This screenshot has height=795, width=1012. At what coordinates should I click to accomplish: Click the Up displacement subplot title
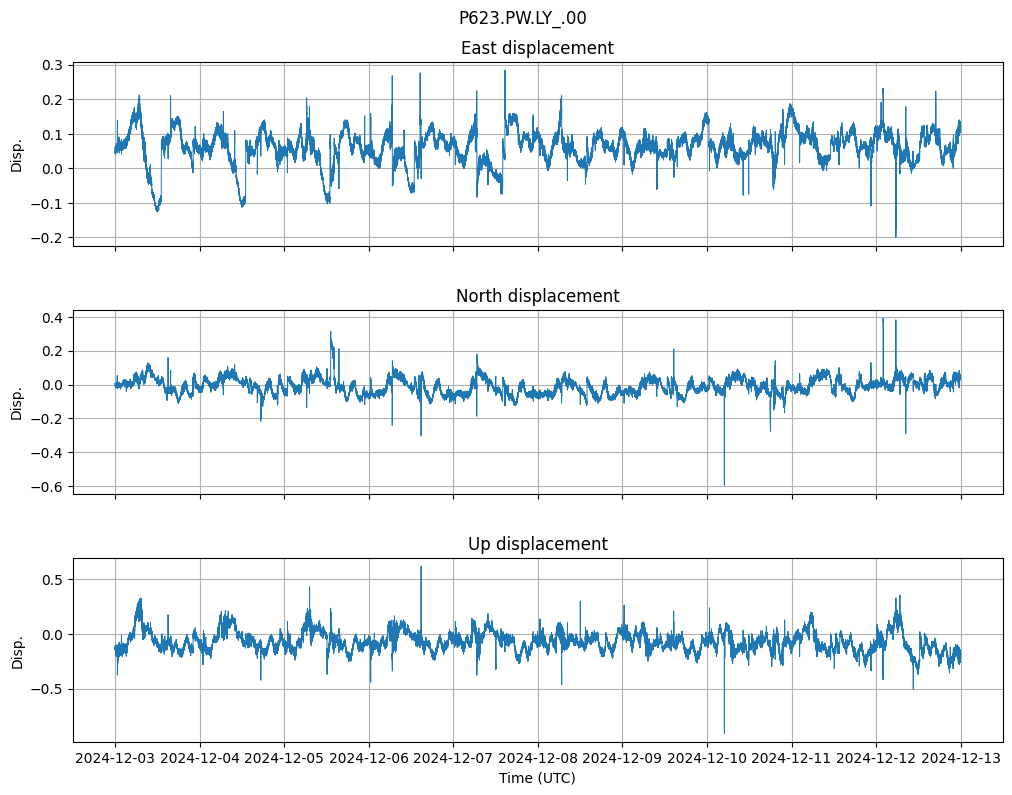[537, 544]
